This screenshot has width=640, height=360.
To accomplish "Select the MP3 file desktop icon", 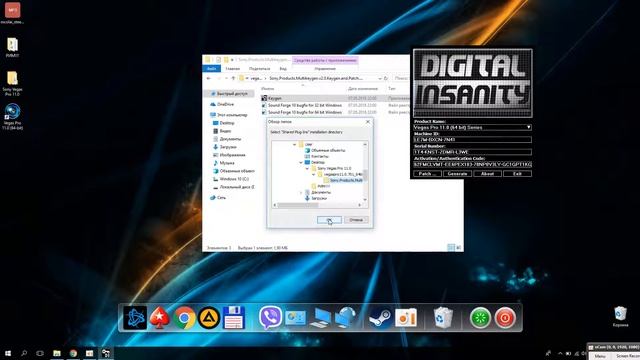I will (12, 12).
